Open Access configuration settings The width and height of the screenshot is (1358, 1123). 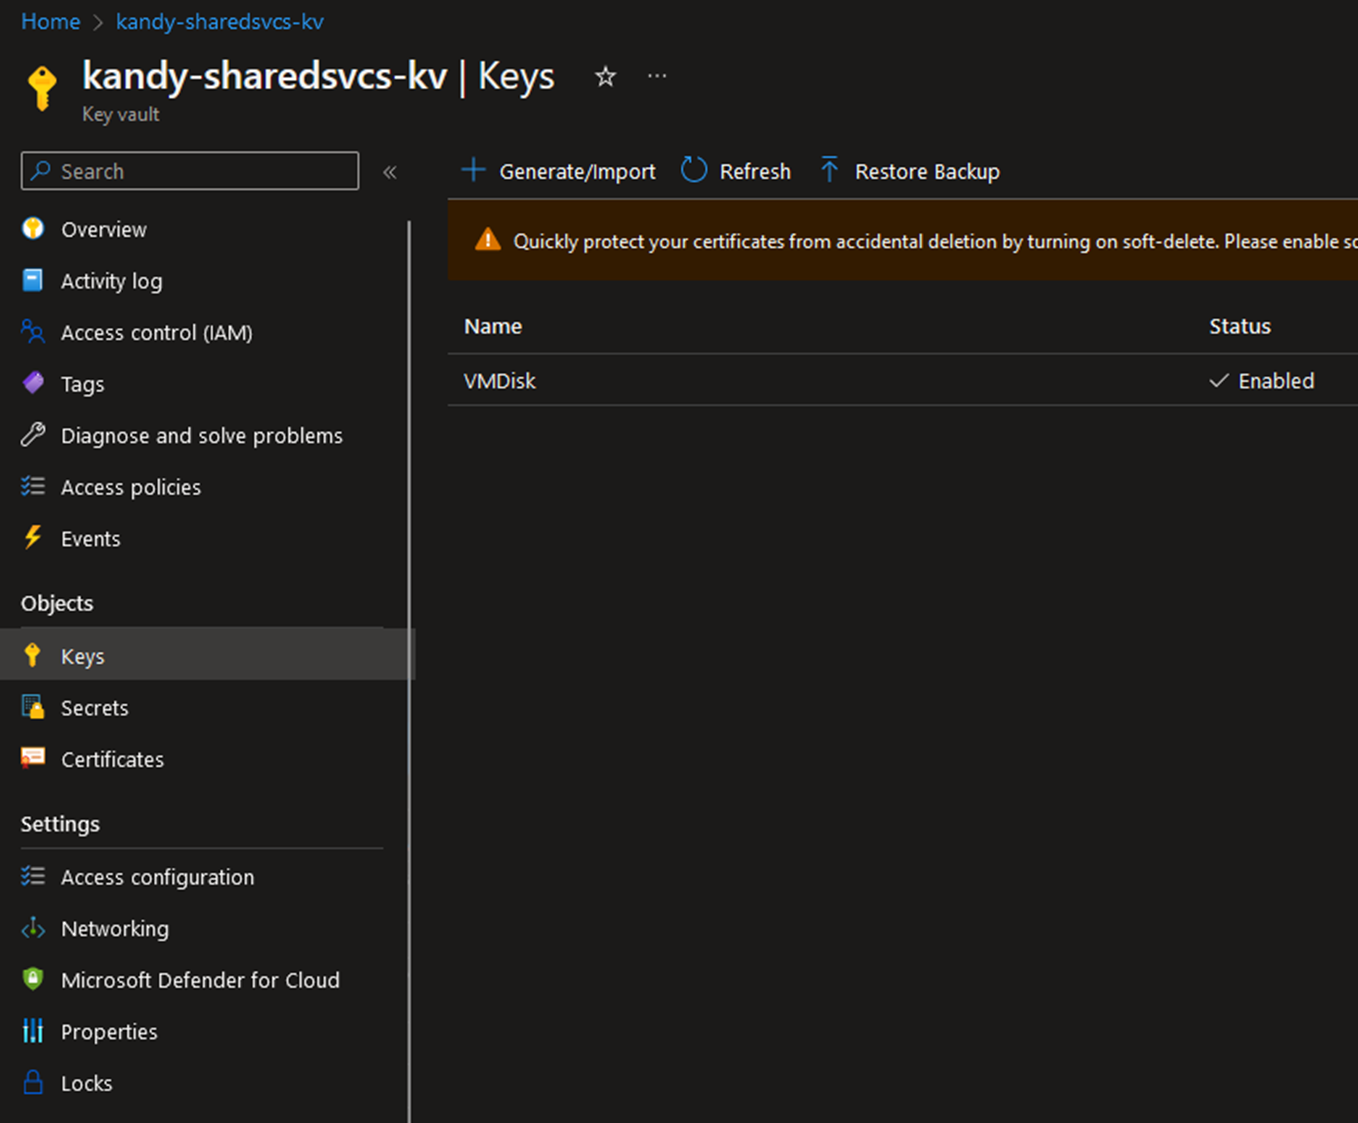click(x=157, y=877)
